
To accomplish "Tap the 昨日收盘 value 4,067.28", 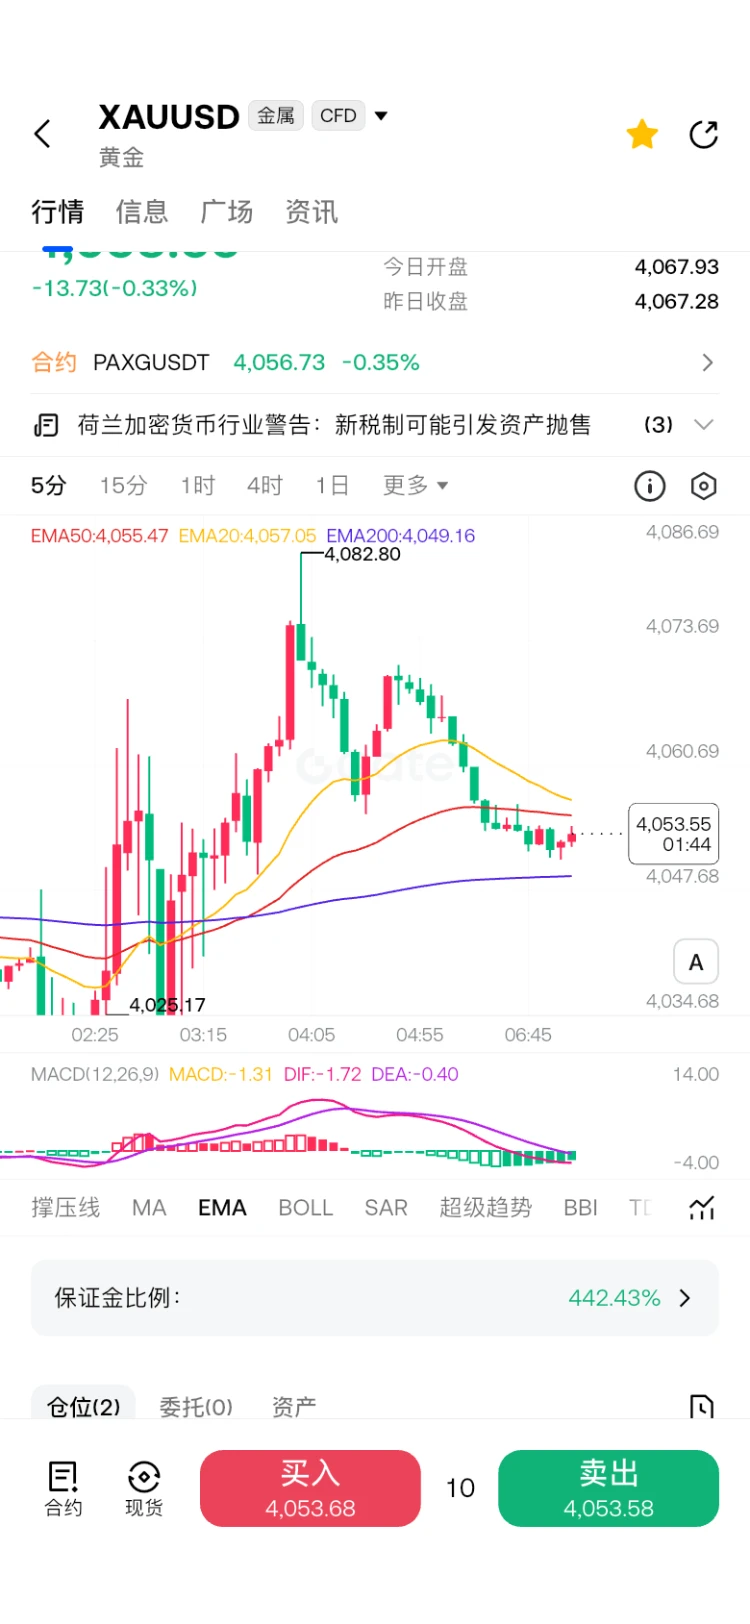I will [676, 301].
